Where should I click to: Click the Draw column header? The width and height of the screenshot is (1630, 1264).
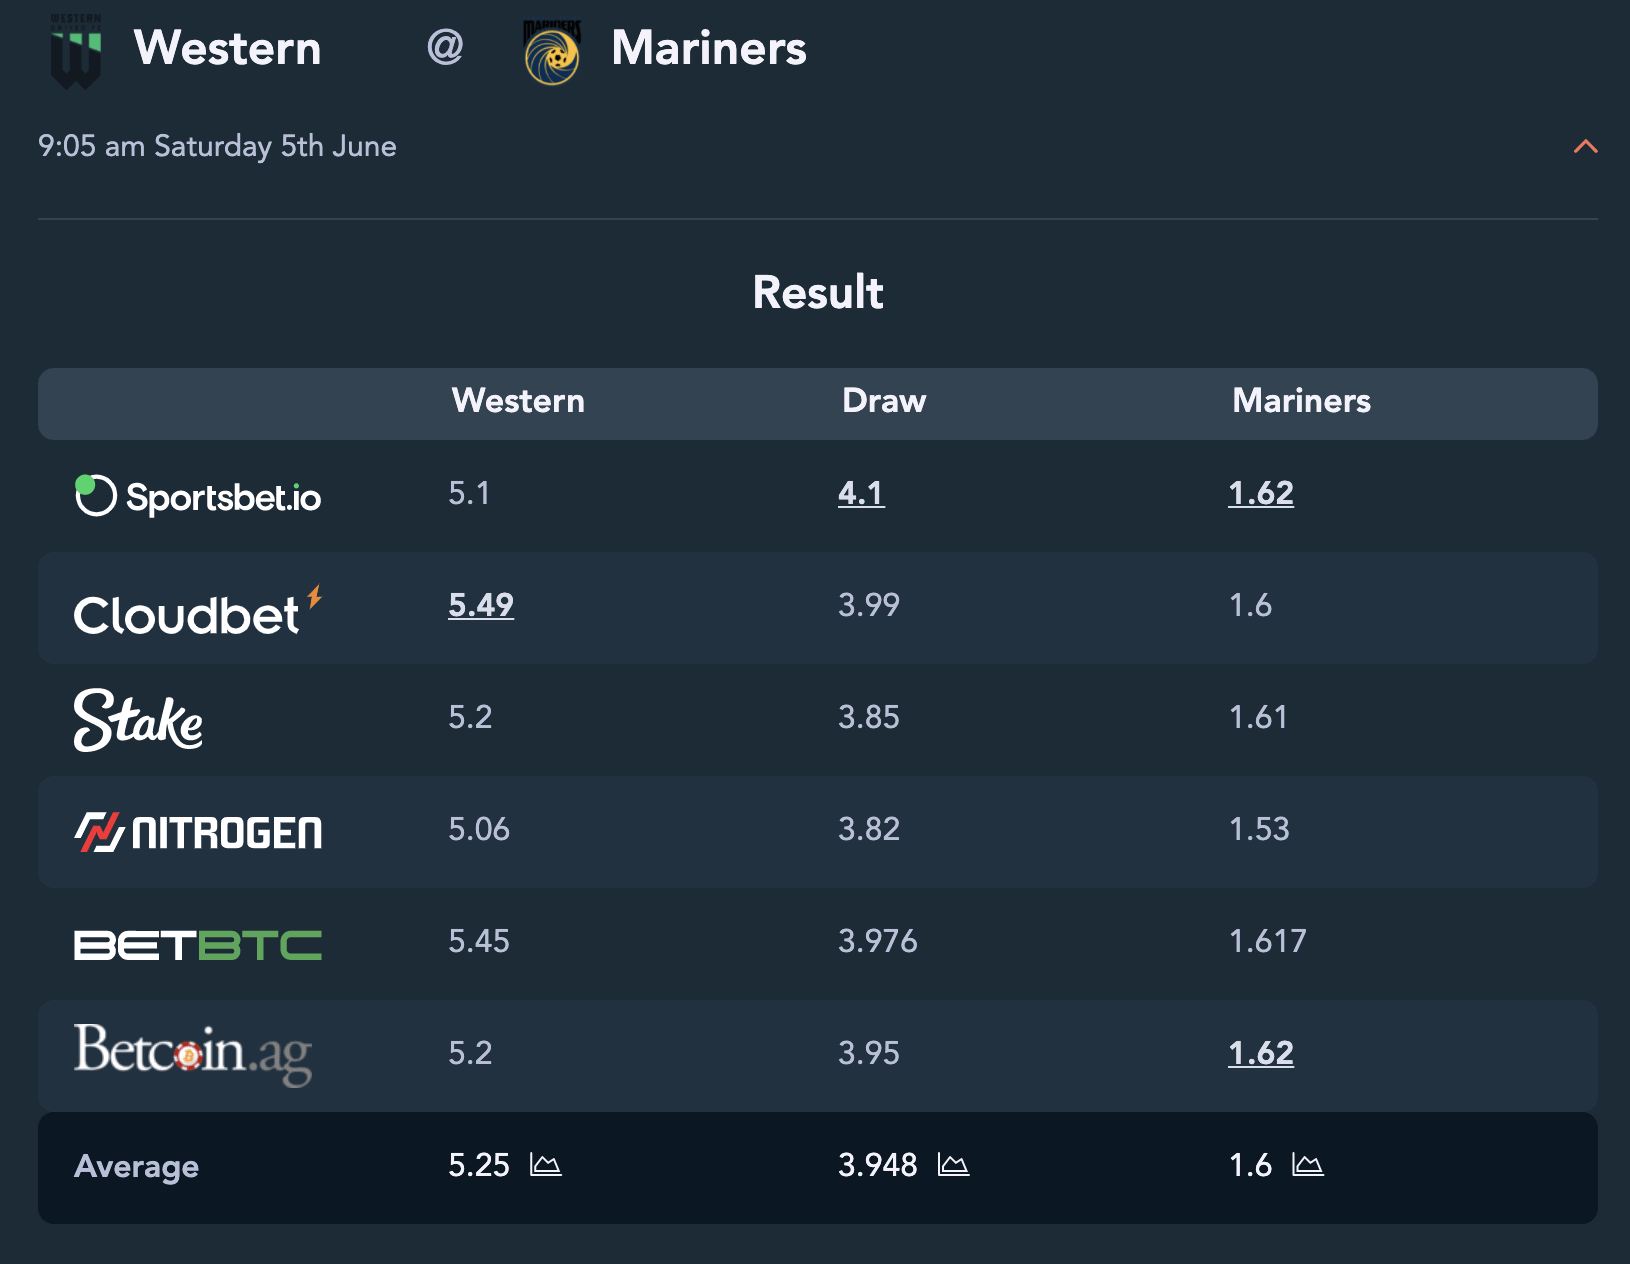[884, 401]
